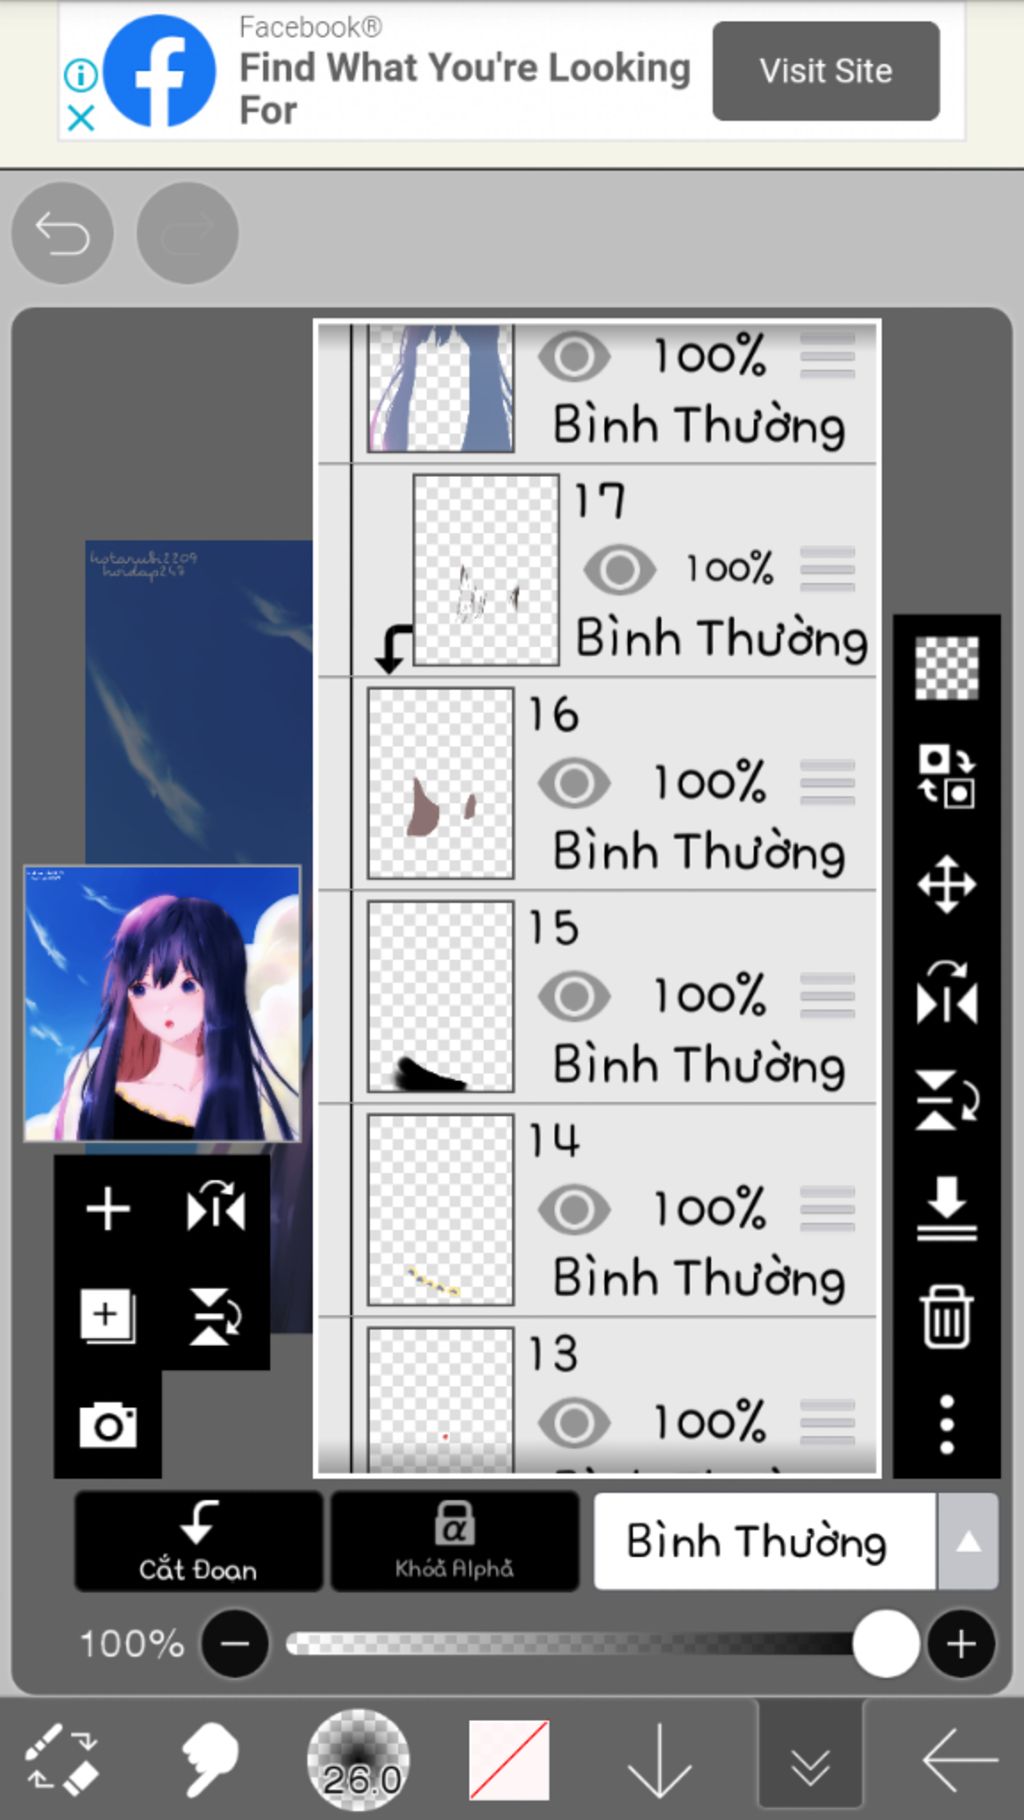The image size is (1024, 1820).
Task: Select the move layer cross-arrow icon
Action: 946,884
